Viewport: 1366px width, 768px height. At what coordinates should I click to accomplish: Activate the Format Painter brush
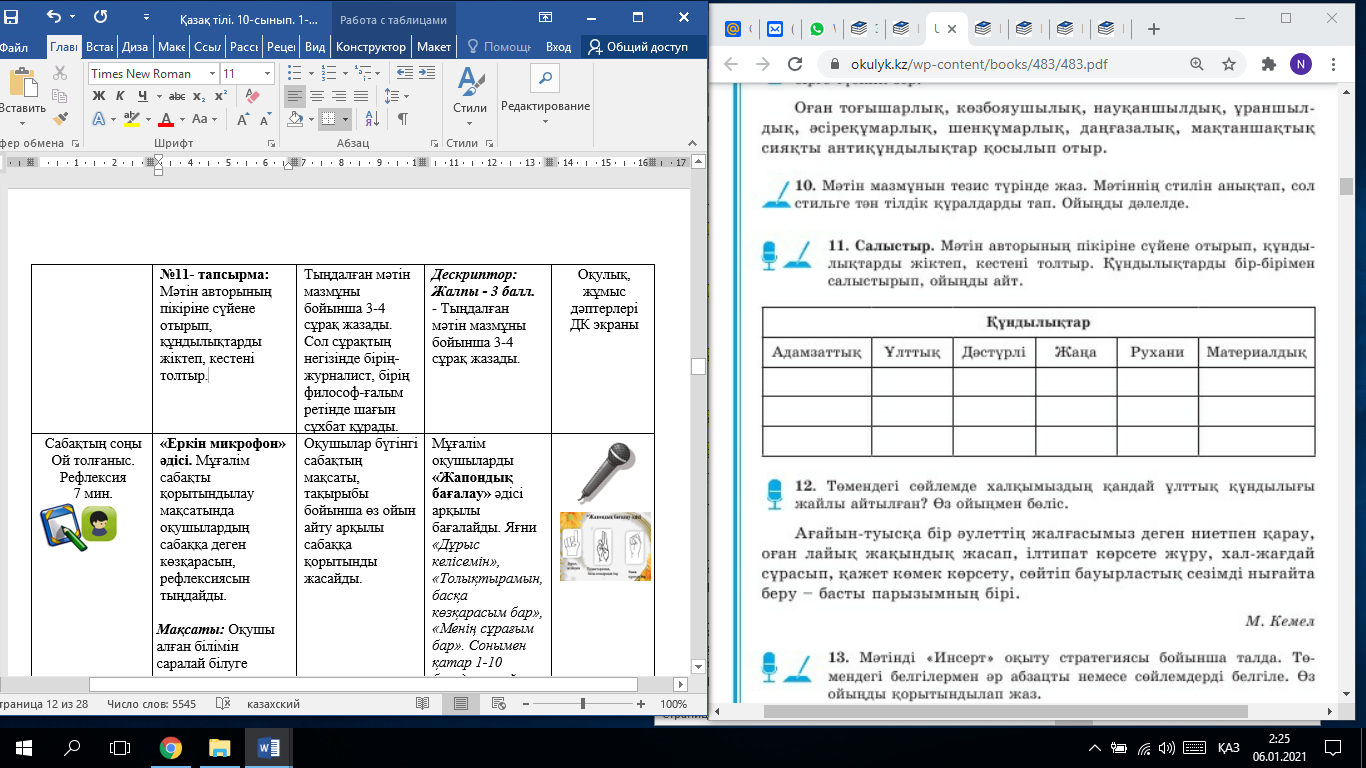coord(60,119)
